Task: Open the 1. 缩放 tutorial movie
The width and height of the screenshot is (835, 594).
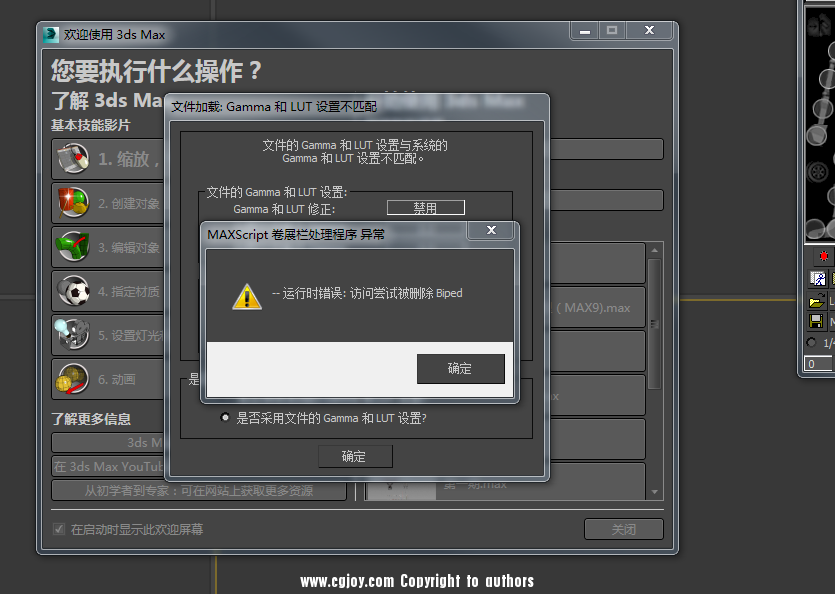Action: 109,159
